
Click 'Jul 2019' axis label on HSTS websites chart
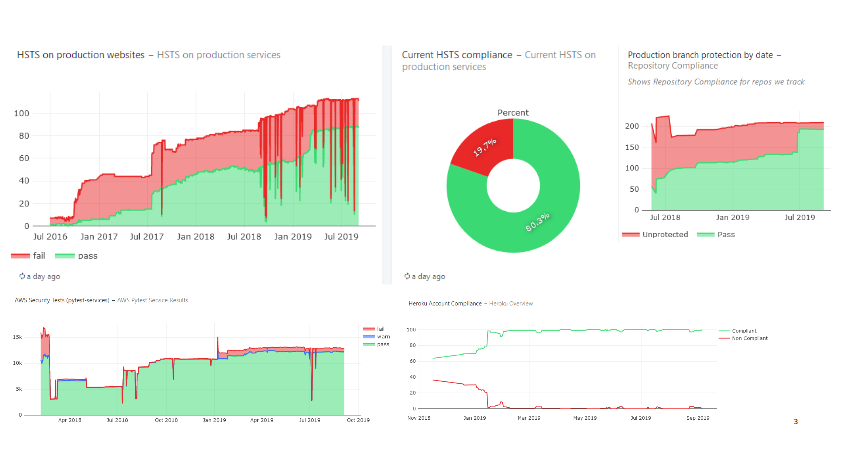(x=341, y=236)
